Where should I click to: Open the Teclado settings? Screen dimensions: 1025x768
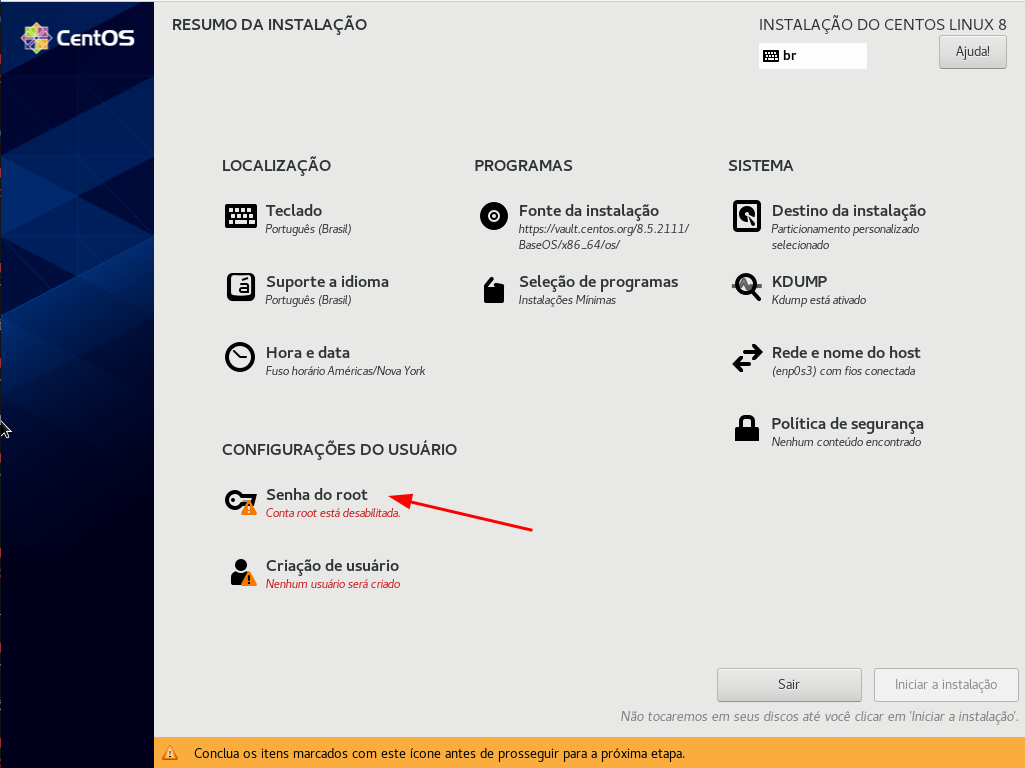pos(294,210)
